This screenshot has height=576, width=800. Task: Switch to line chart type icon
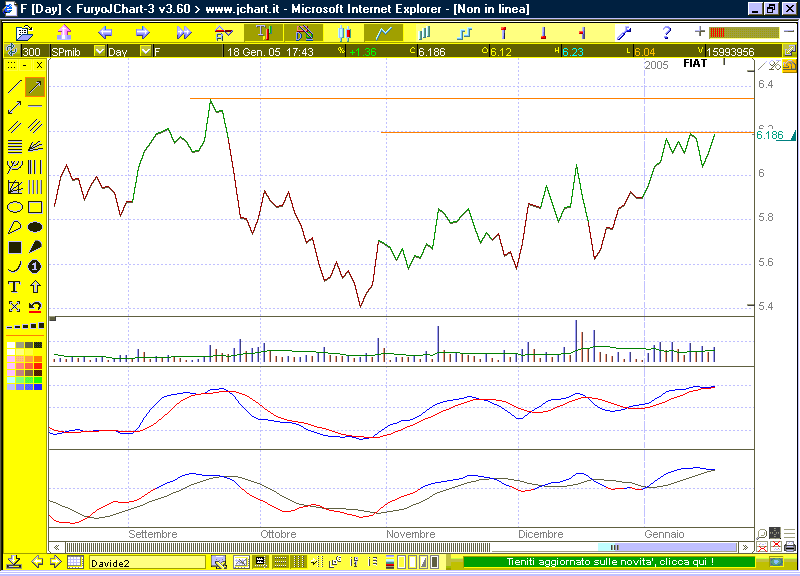tap(383, 33)
